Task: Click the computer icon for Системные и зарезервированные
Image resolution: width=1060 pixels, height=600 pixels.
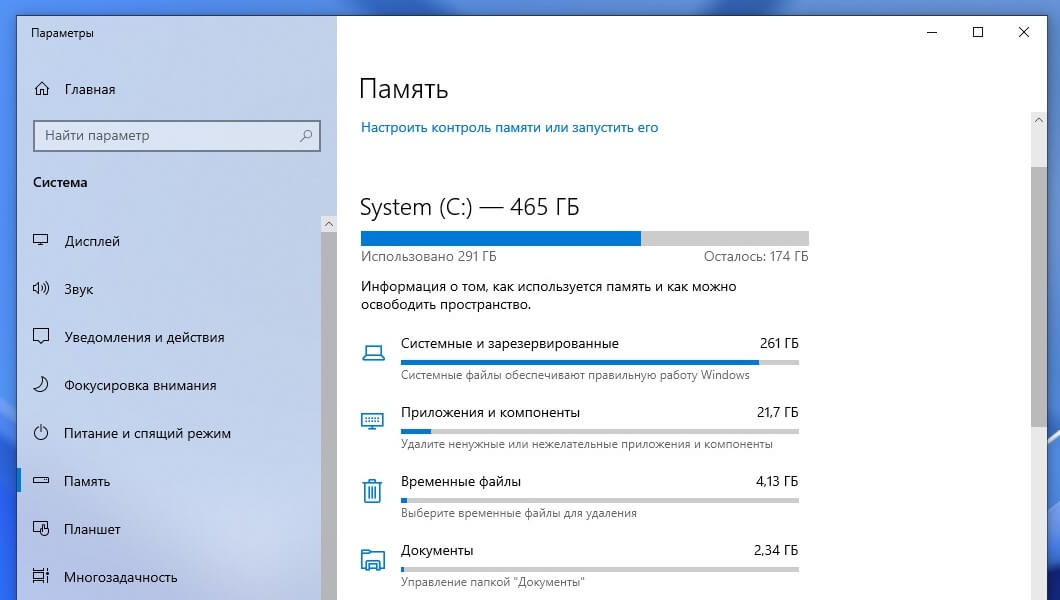Action: 372,352
